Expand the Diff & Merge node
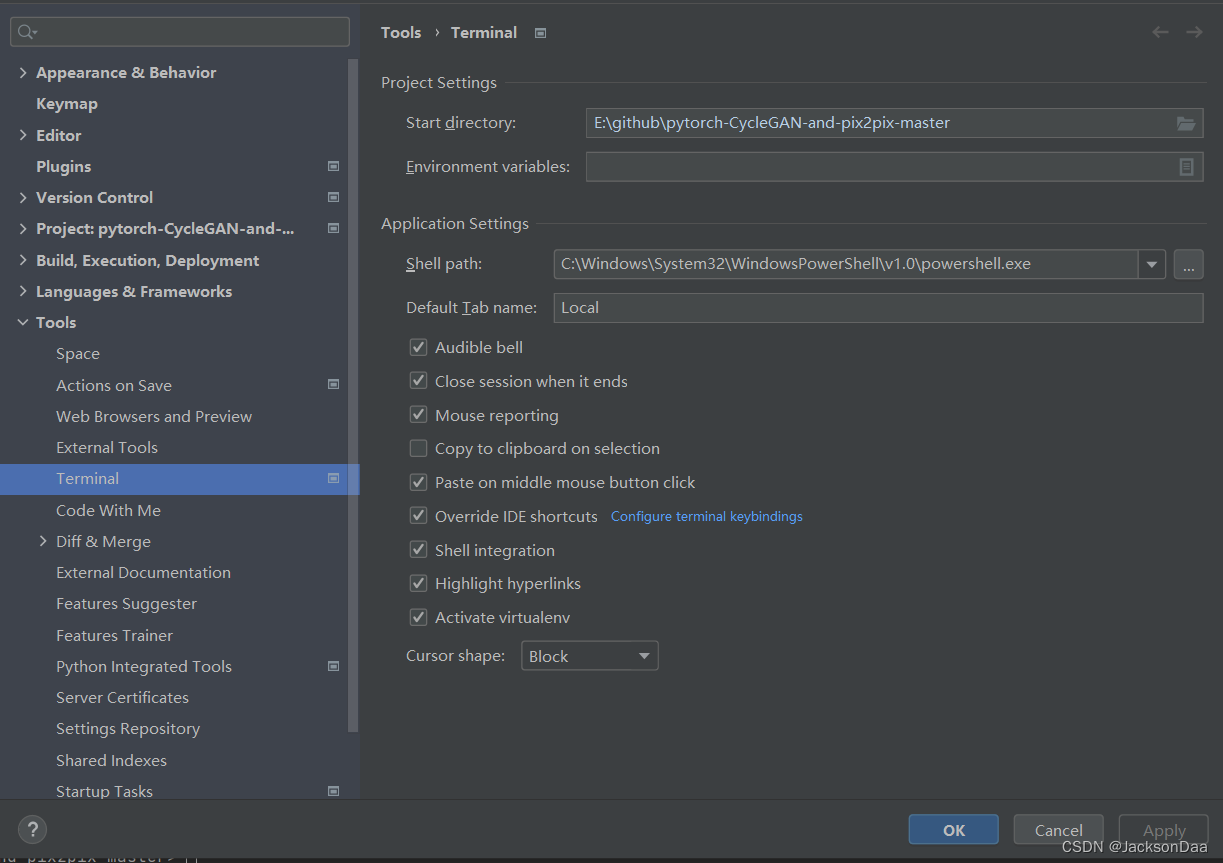 (x=43, y=541)
